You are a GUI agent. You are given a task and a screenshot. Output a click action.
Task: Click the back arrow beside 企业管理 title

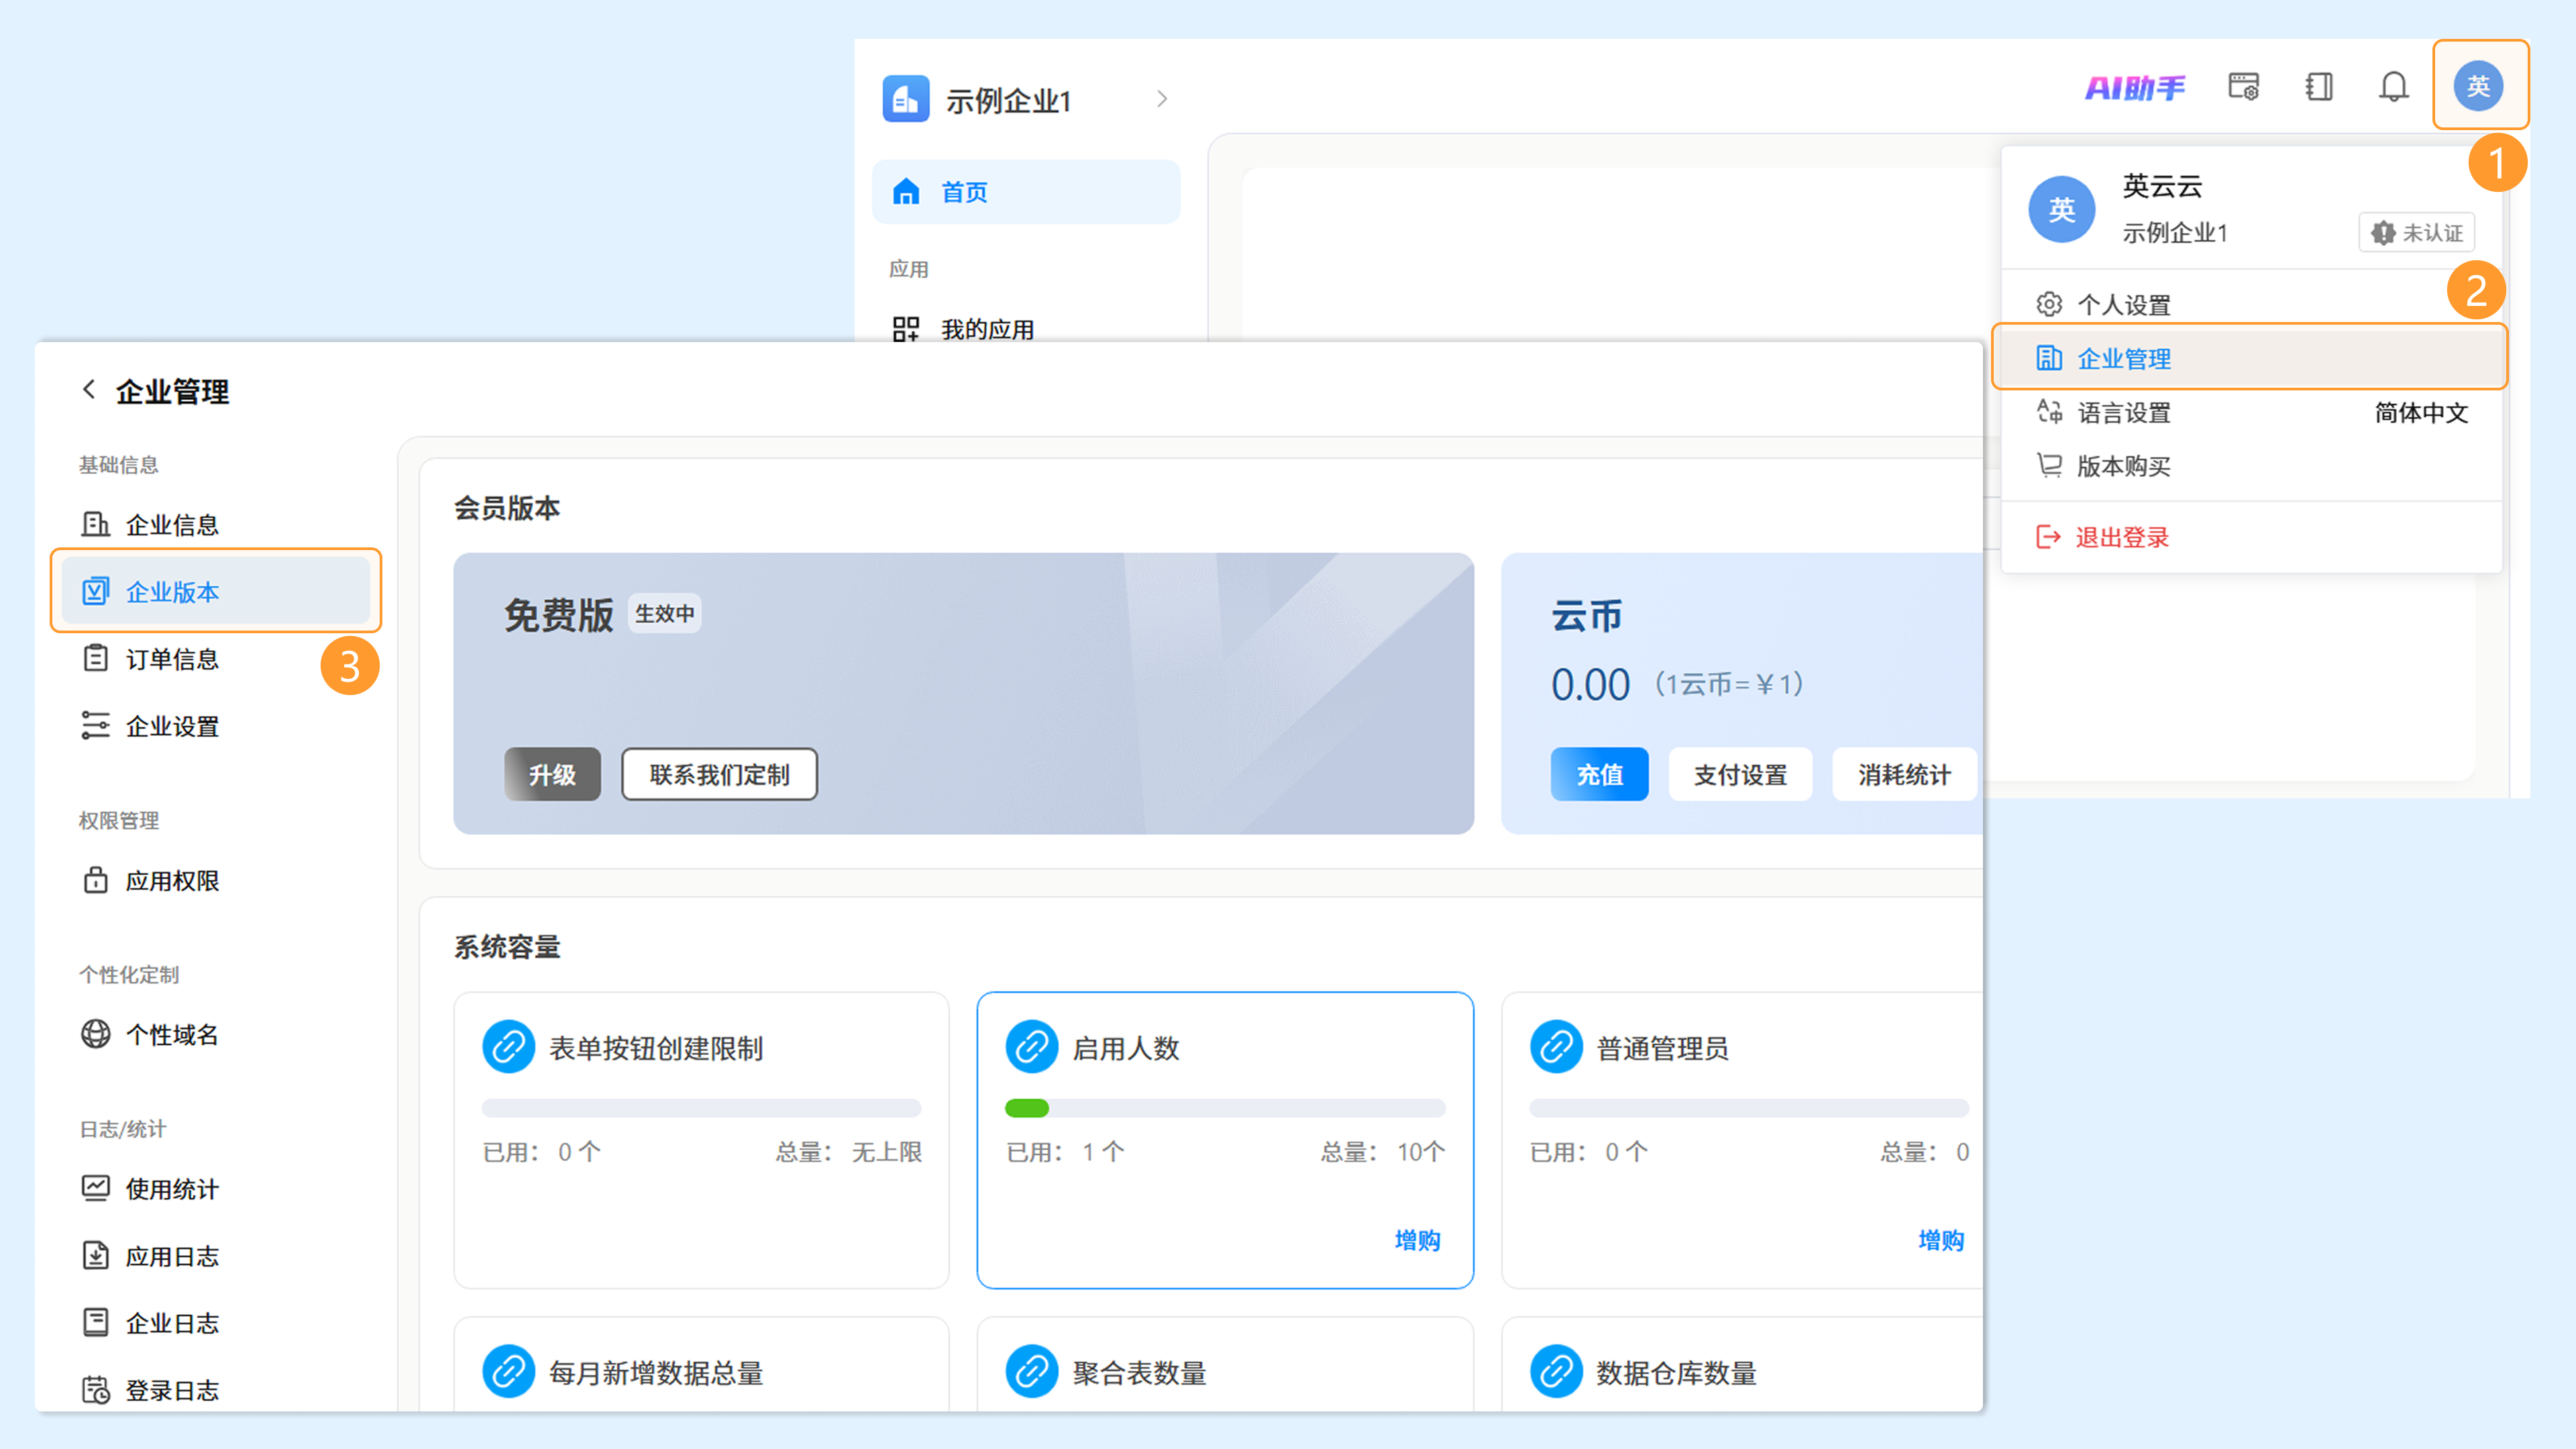(89, 390)
